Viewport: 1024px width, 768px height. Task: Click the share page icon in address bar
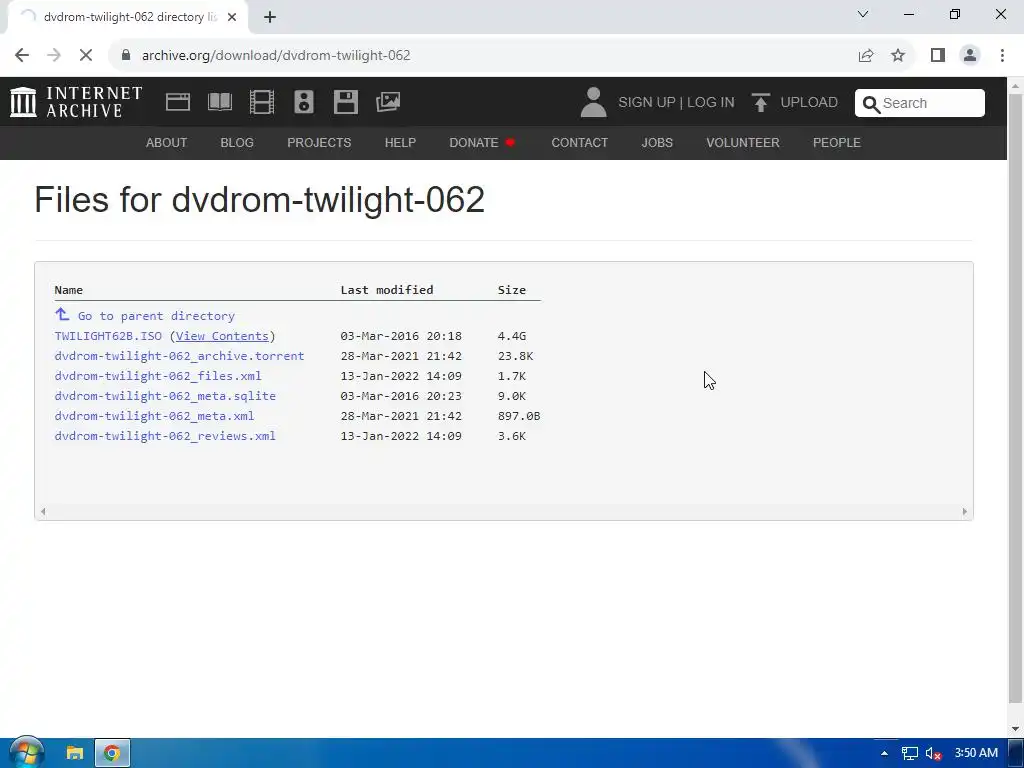click(x=866, y=56)
